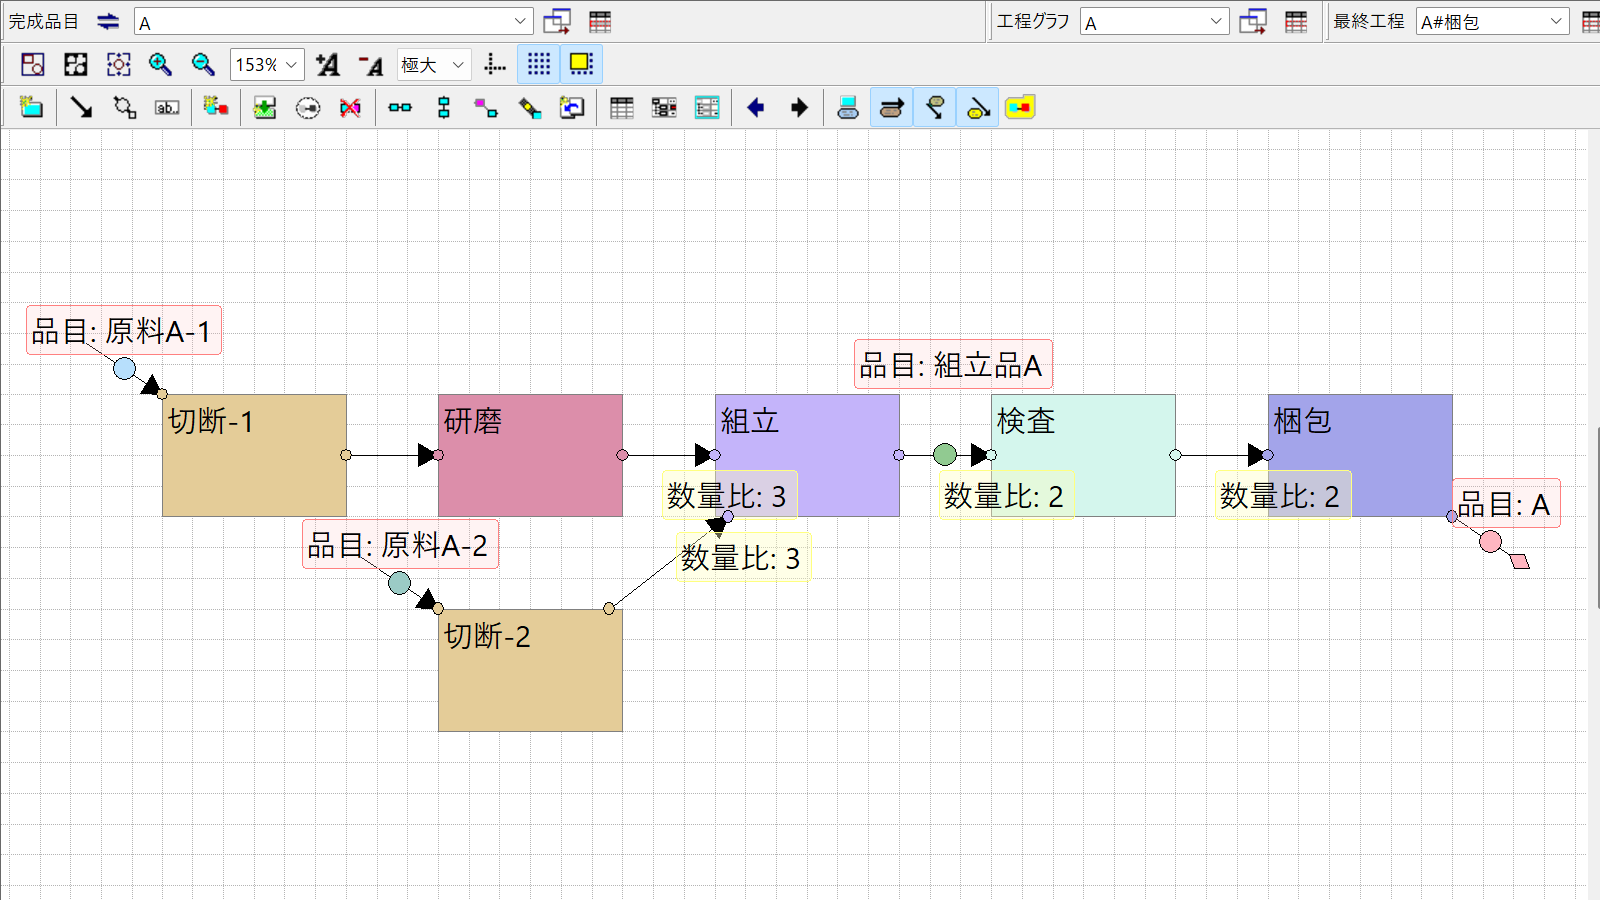Image resolution: width=1600 pixels, height=900 pixels.
Task: Click the 品目: 原料A-2 label
Action: click(x=400, y=545)
